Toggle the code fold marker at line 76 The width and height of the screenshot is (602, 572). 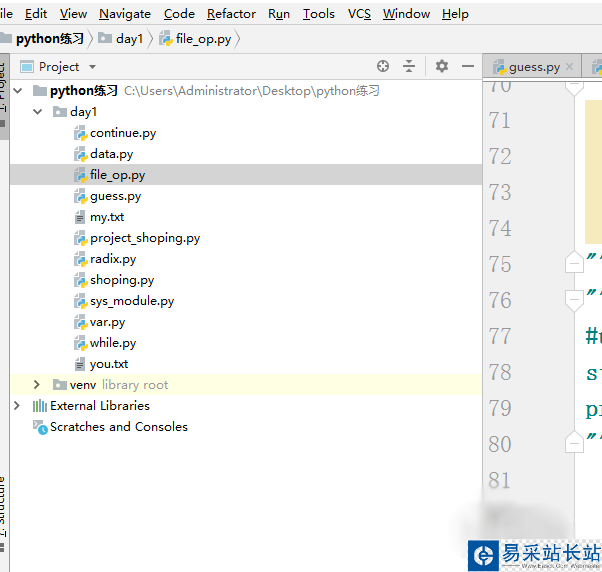tap(574, 299)
